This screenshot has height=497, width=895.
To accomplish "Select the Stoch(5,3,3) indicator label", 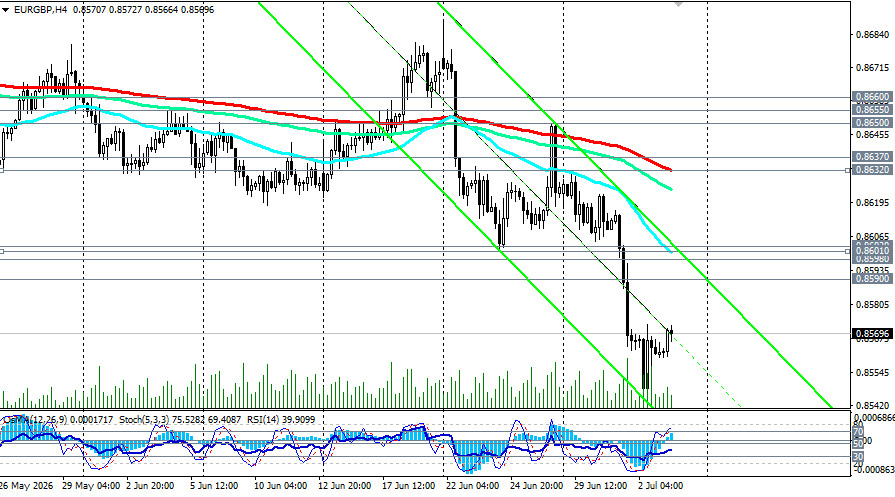I will pyautogui.click(x=142, y=420).
